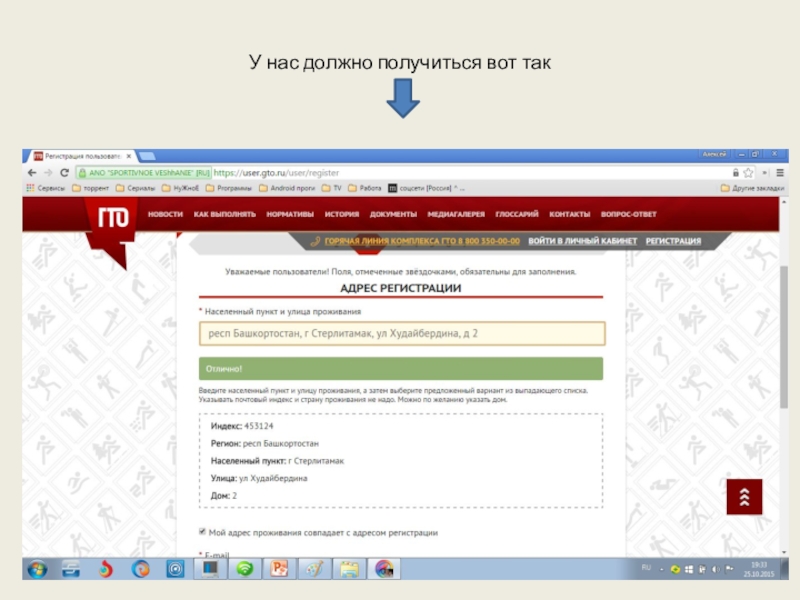Open the File Explorer folder taskbar icon

(x=349, y=569)
